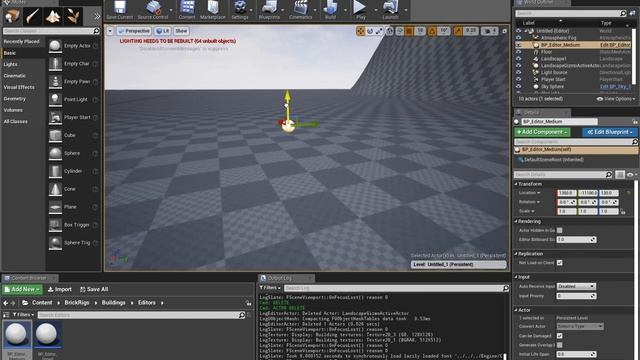This screenshot has height=360, width=640.
Task: Toggle Generate Overlap Events checkbox
Action: click(560, 345)
